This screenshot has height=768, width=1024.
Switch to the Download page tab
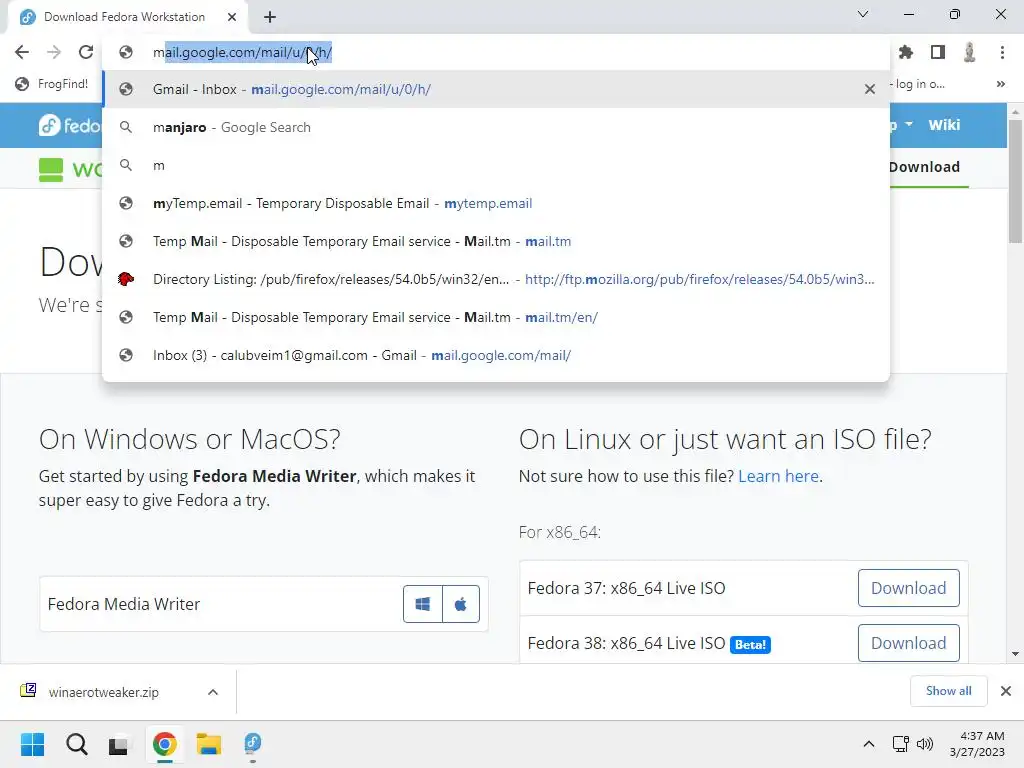924,167
